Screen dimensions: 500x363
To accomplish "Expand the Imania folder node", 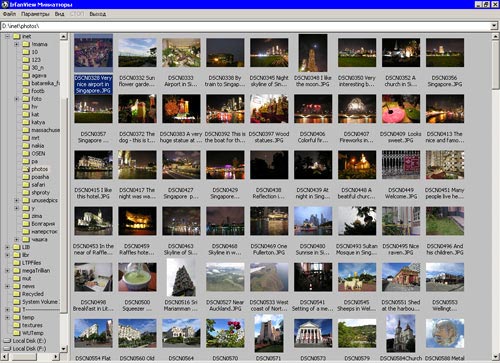I will coord(16,44).
